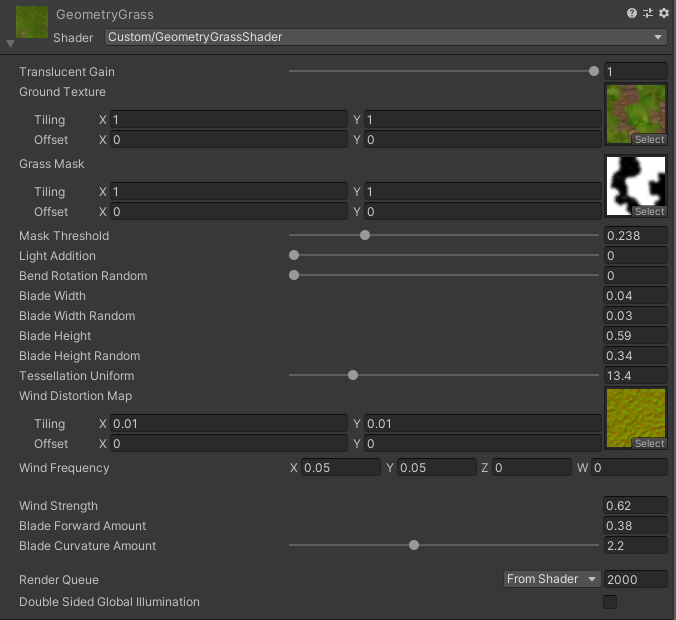
Task: Click Wind Distortion Map Offset Y field
Action: (x=483, y=444)
